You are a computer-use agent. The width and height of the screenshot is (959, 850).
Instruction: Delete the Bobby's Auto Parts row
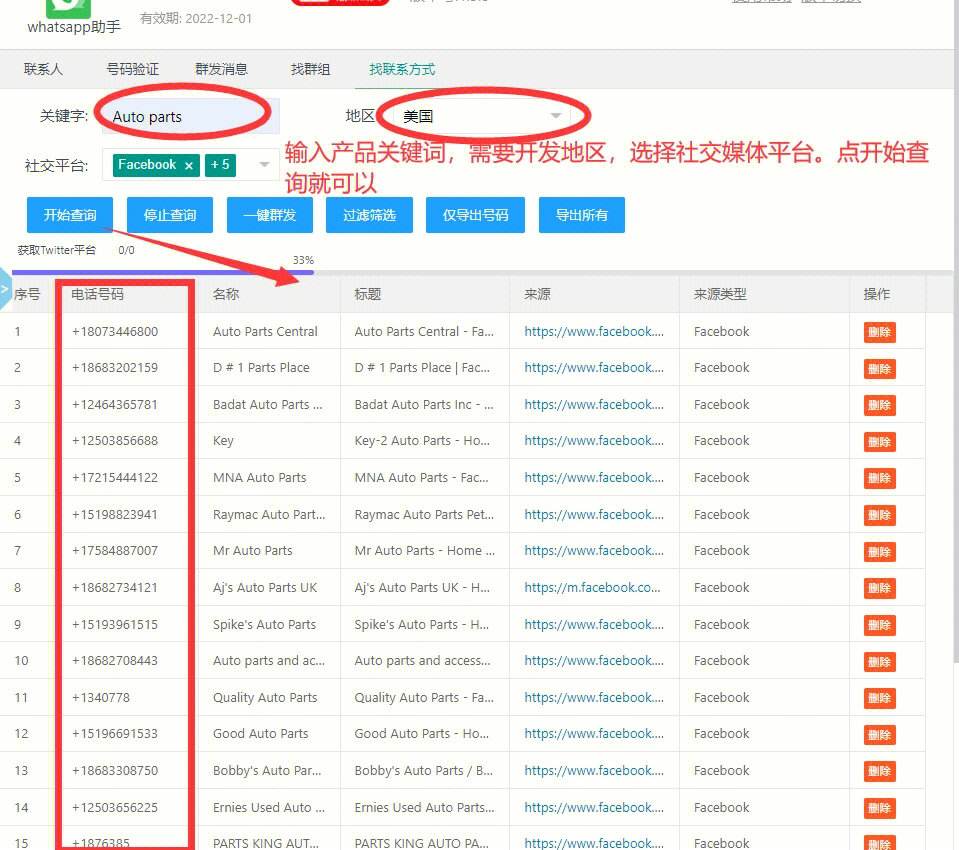pos(879,771)
